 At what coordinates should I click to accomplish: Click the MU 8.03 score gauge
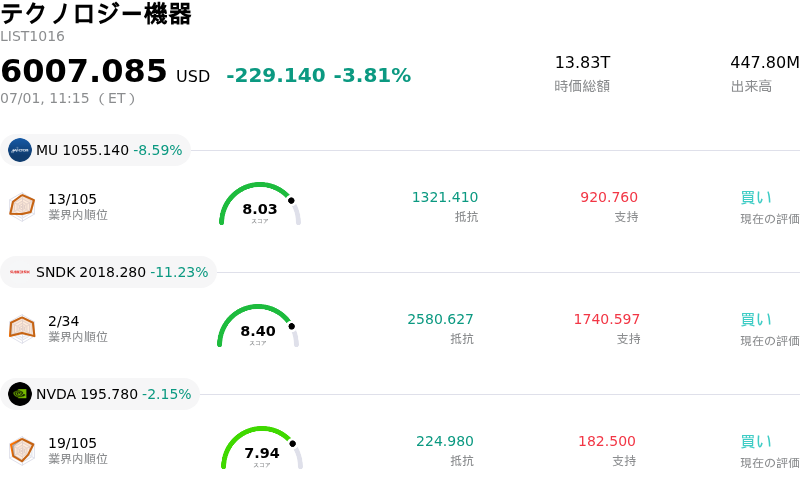260,204
